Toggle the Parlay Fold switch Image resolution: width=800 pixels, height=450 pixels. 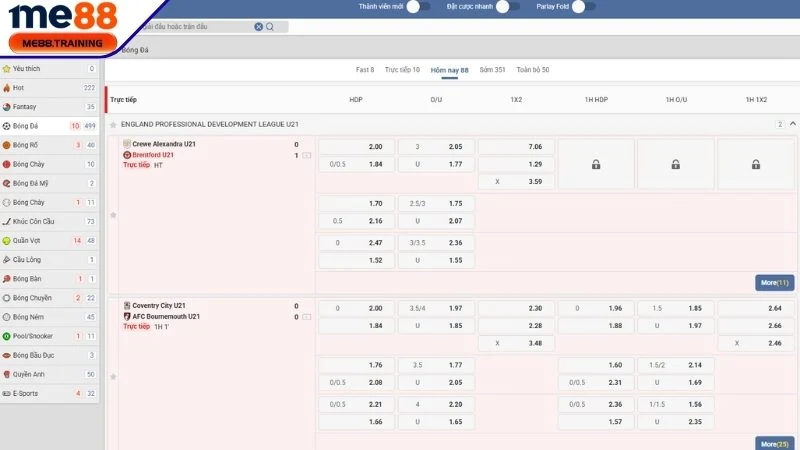(x=583, y=7)
